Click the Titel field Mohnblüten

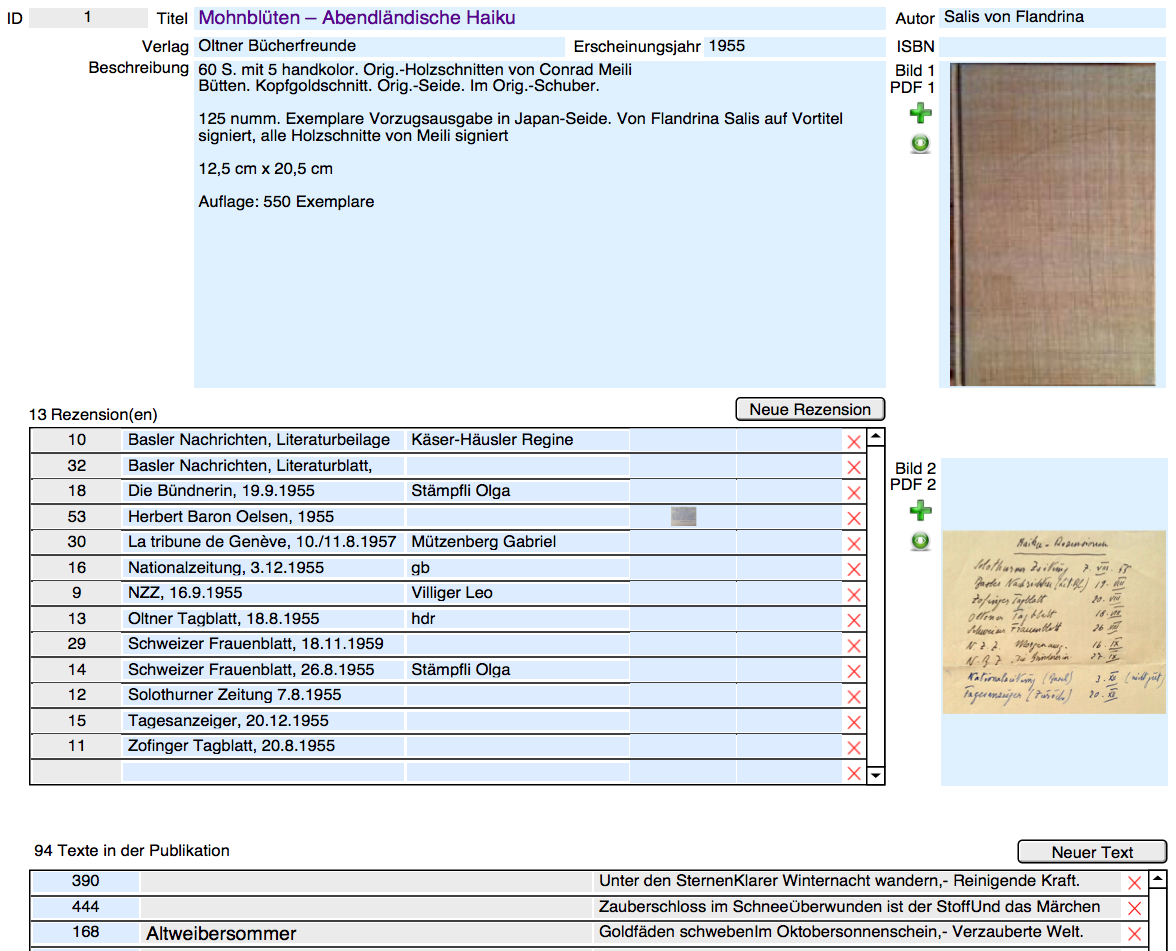click(540, 18)
